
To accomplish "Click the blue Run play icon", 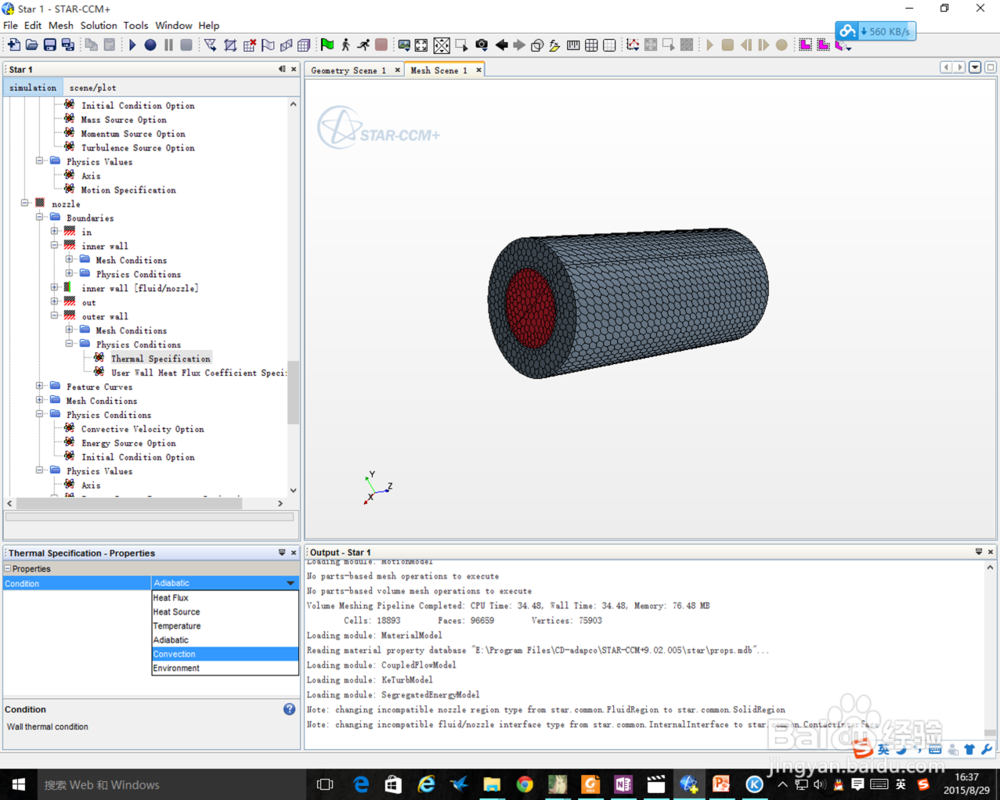I will (133, 45).
